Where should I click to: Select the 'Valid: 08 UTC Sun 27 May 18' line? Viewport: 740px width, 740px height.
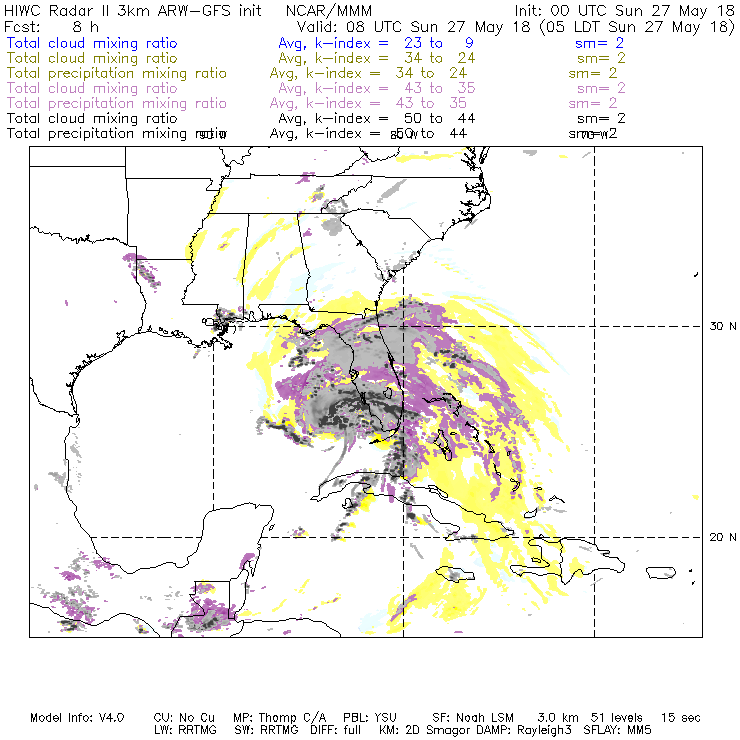tap(414, 26)
